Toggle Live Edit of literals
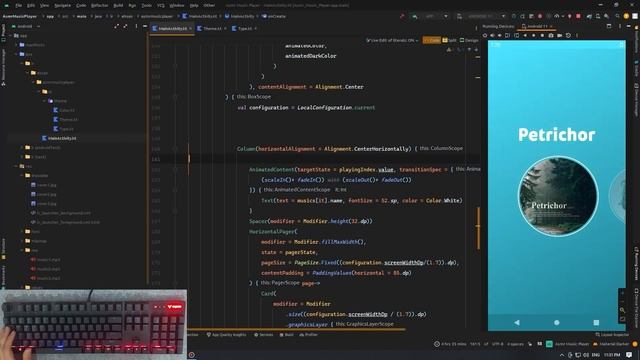640x360 pixels. [391, 40]
